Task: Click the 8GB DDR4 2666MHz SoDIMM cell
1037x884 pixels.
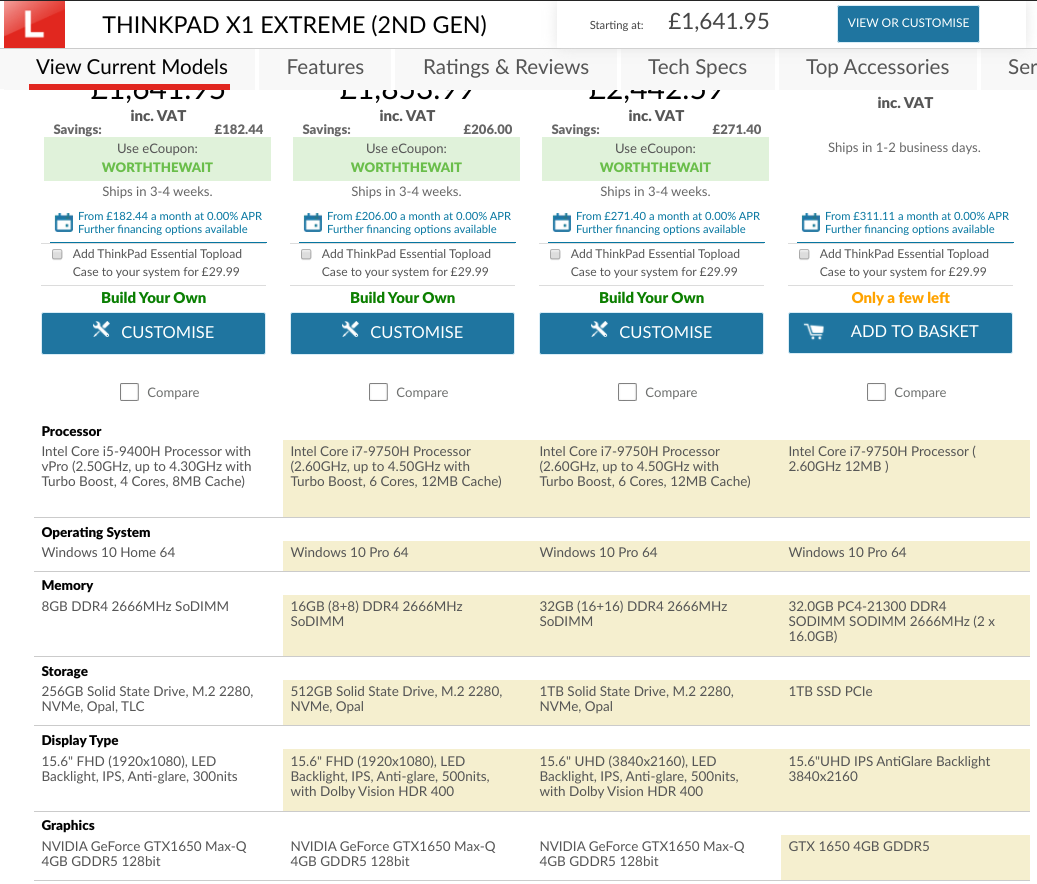Action: point(135,606)
